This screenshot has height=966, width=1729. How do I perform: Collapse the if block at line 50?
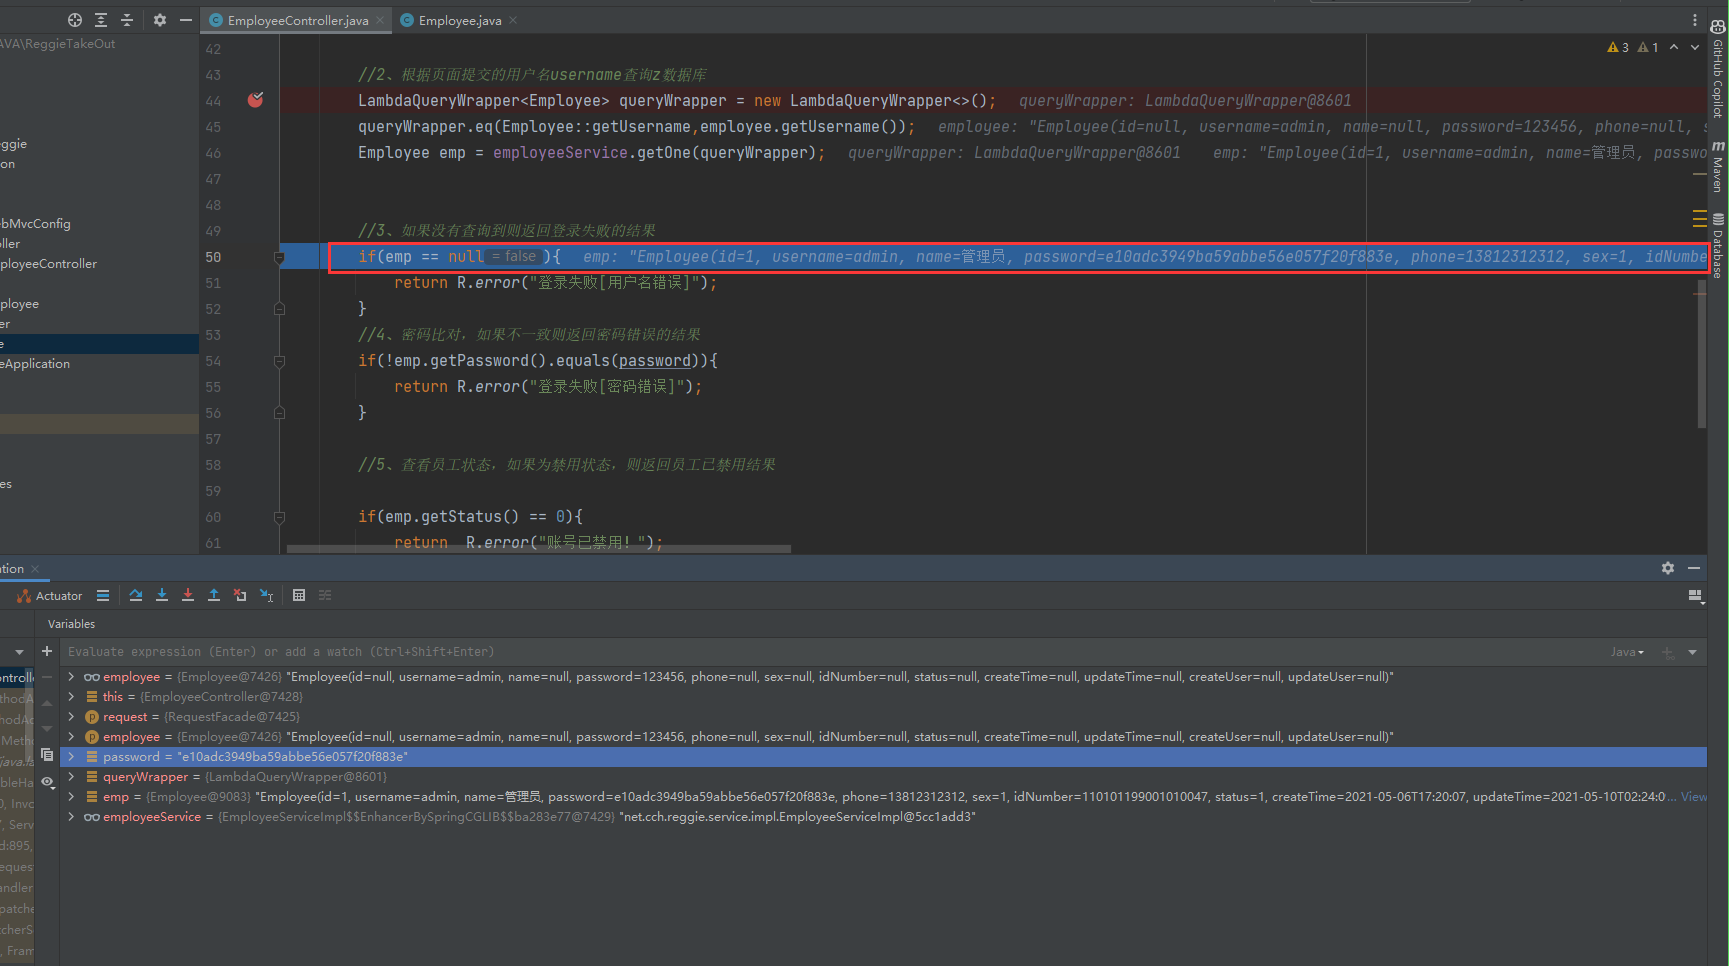pyautogui.click(x=279, y=257)
